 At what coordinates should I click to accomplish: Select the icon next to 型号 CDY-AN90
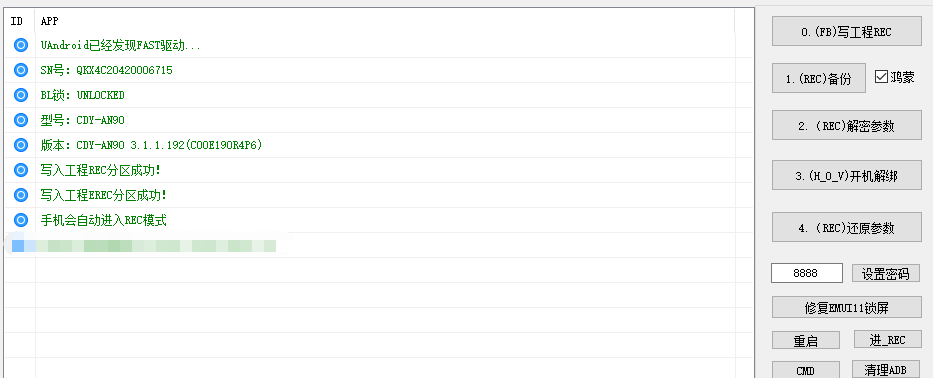point(21,120)
